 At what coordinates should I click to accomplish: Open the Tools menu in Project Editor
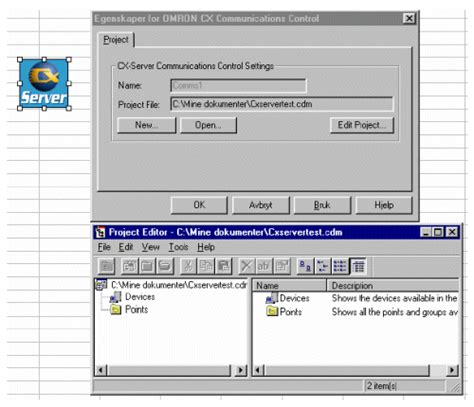point(178,247)
